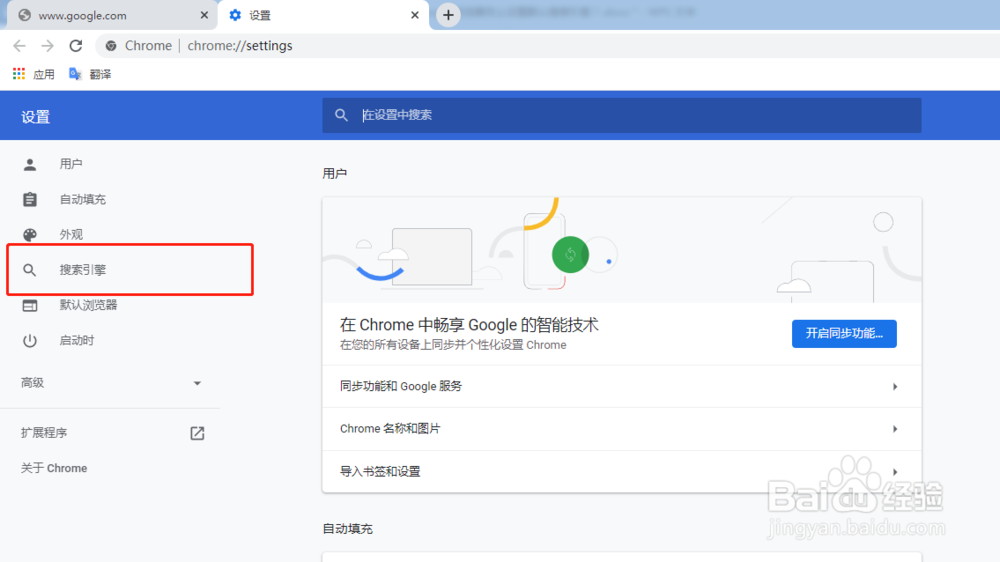Click the address bar with chrome://settings

(x=548, y=46)
